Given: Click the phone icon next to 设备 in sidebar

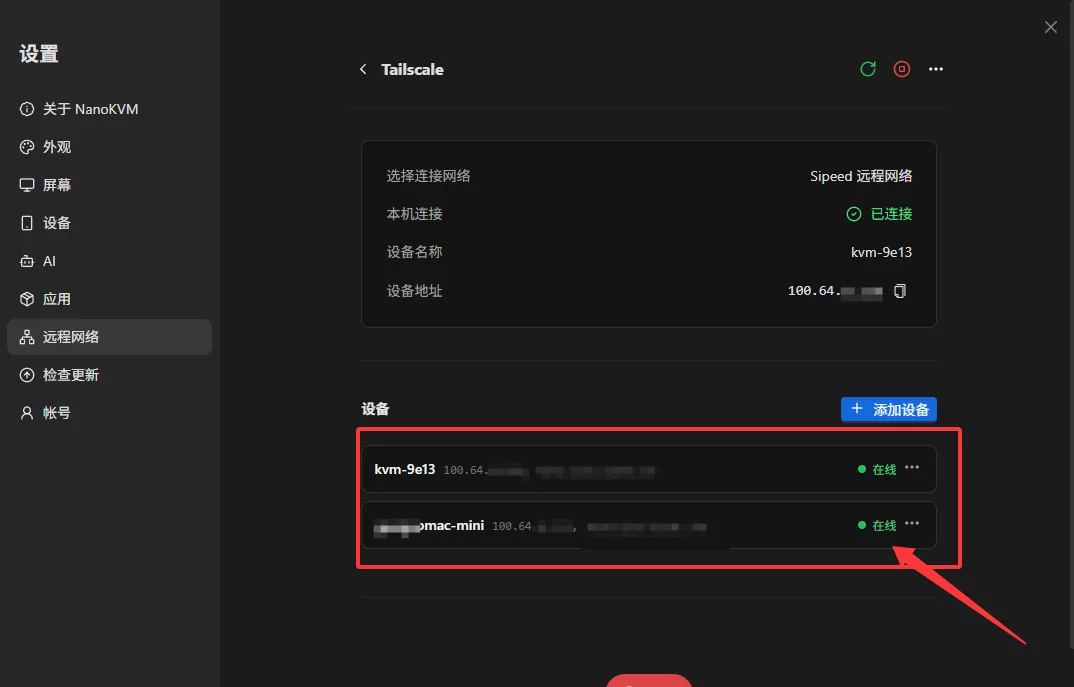Looking at the screenshot, I should pyautogui.click(x=27, y=223).
